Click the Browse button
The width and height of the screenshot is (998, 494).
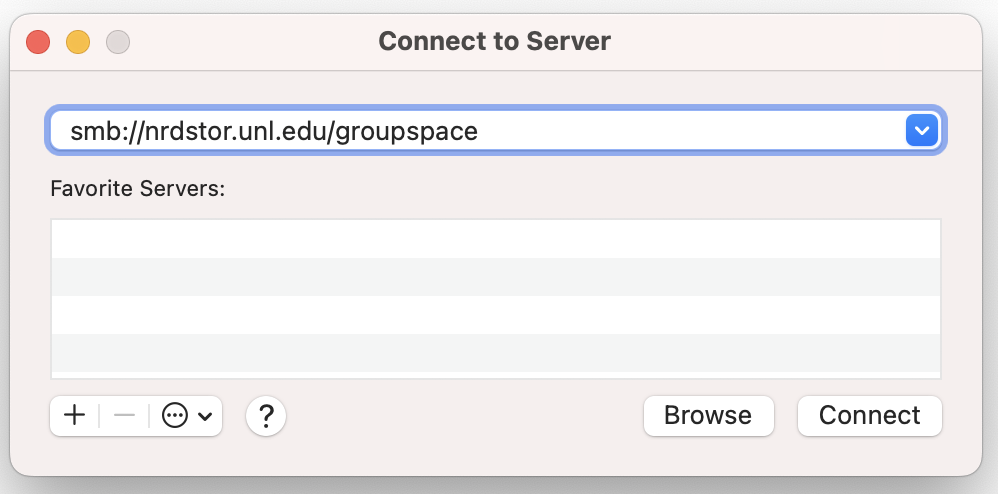click(708, 416)
